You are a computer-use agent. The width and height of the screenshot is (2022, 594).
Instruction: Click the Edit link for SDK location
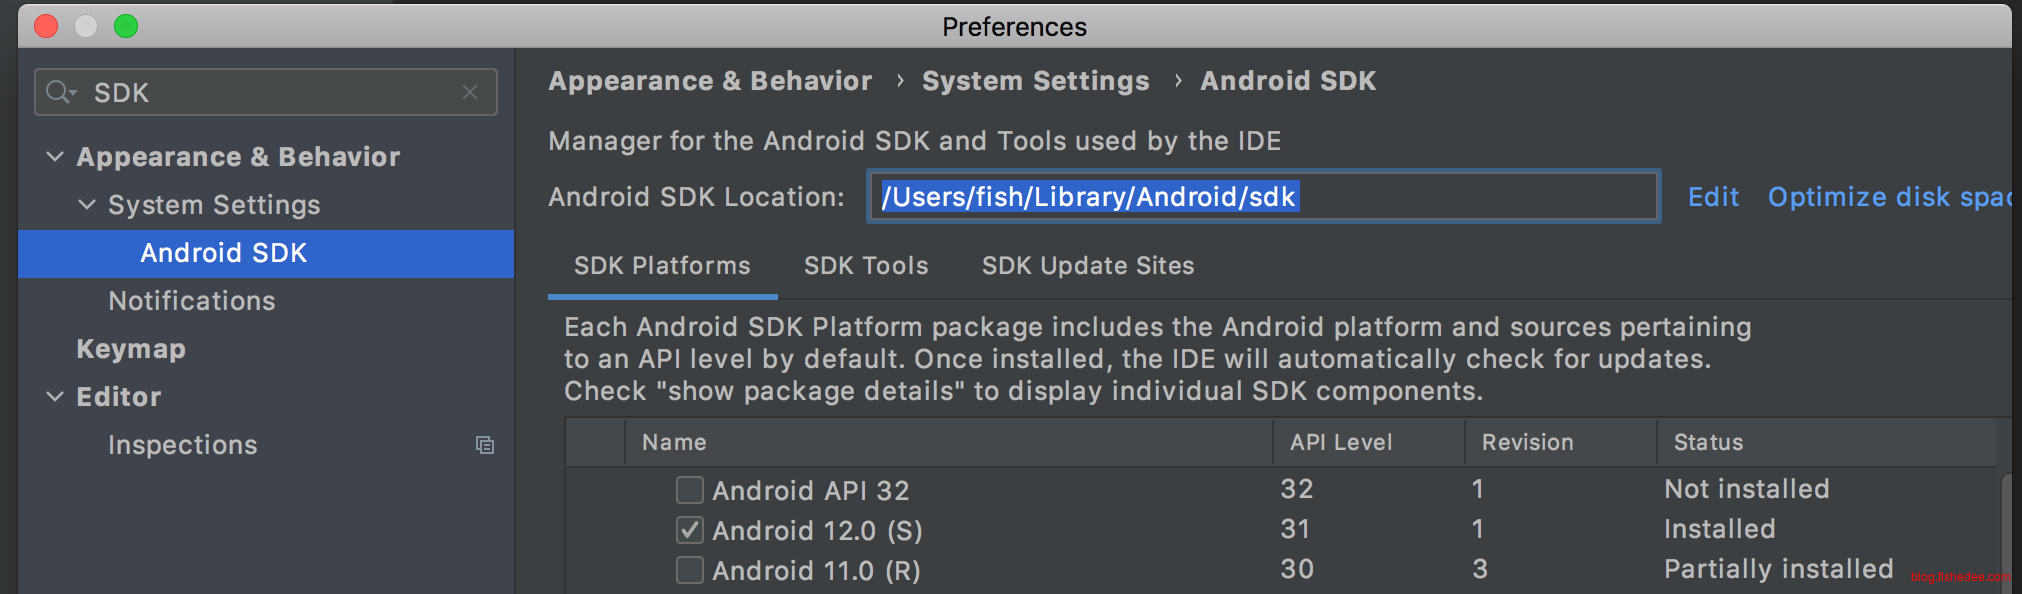(x=1713, y=197)
